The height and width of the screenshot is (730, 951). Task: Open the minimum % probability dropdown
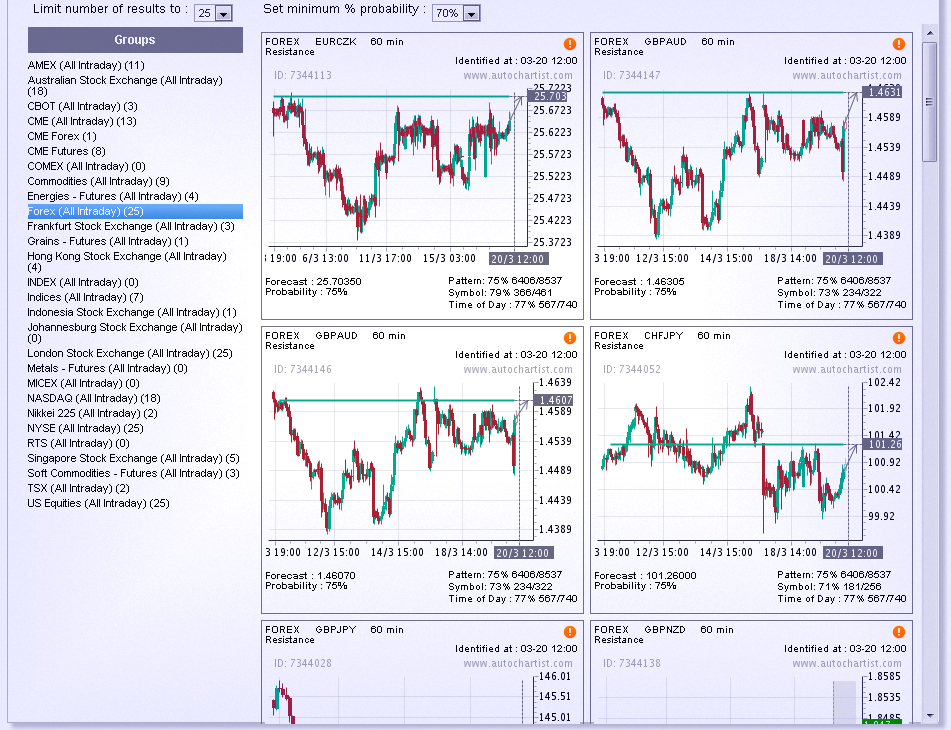pyautogui.click(x=457, y=13)
